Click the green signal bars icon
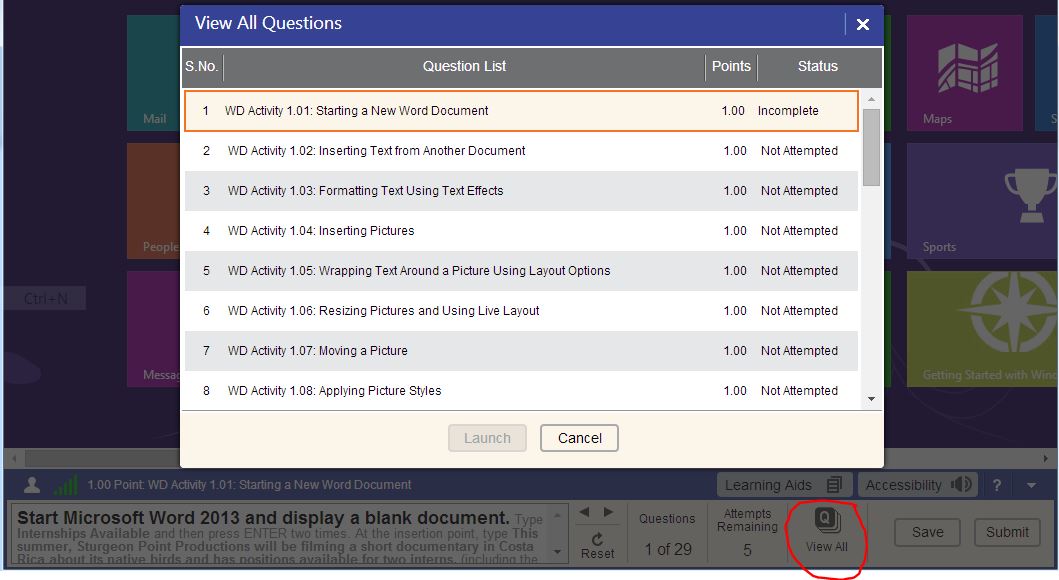 [x=66, y=485]
